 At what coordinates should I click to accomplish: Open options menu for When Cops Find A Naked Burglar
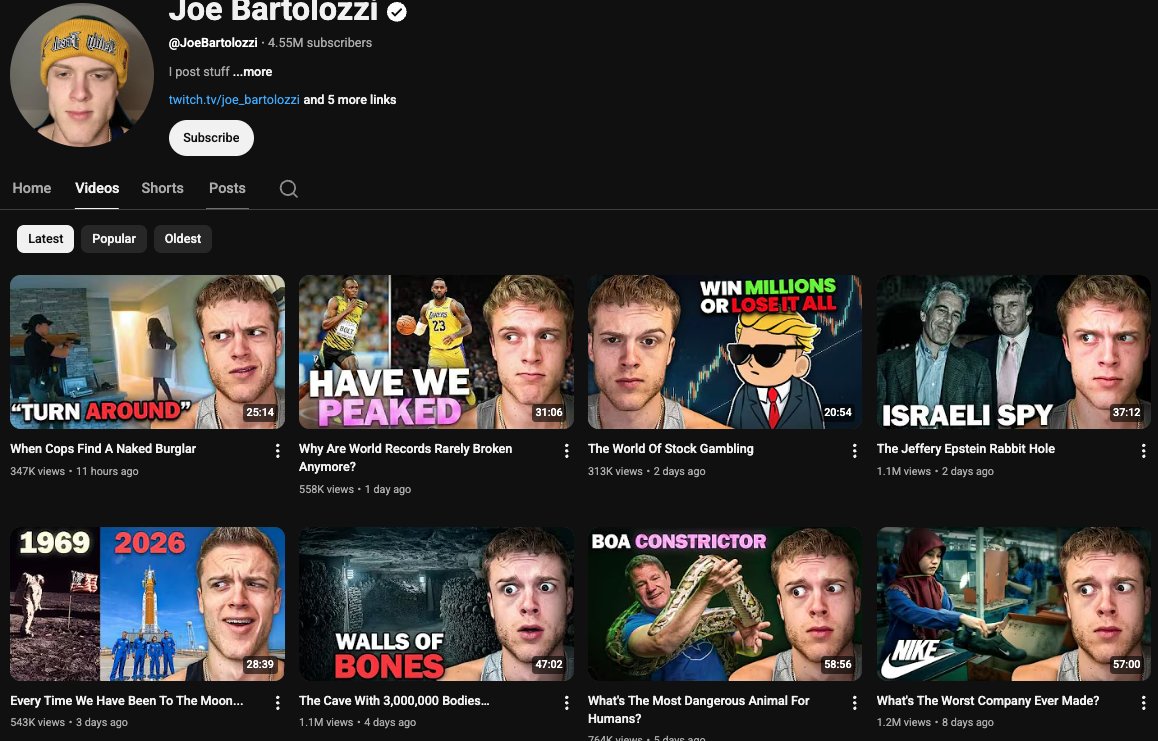coord(278,451)
